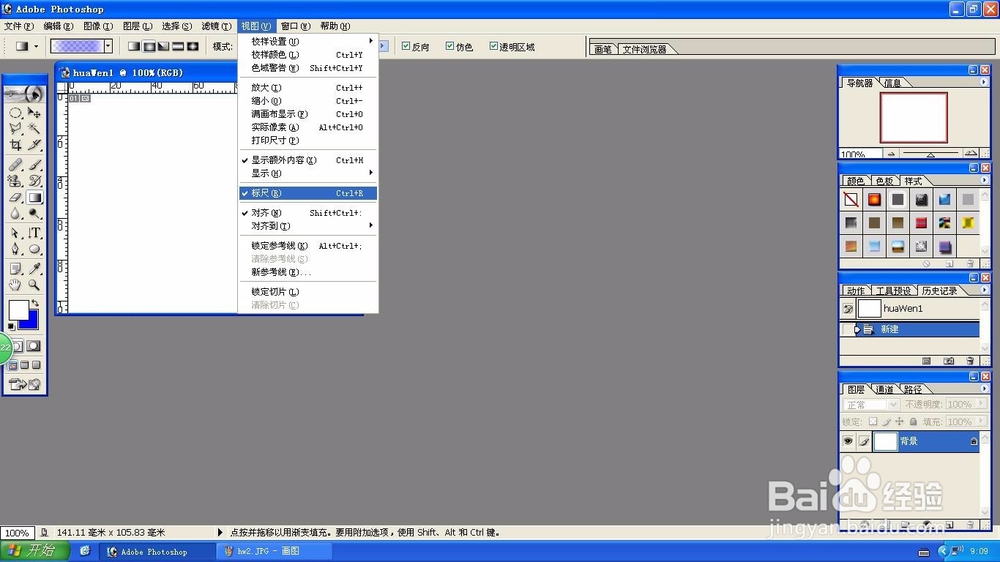Uncheck 标尺 in the View menu
The image size is (1000, 562).
coord(308,193)
